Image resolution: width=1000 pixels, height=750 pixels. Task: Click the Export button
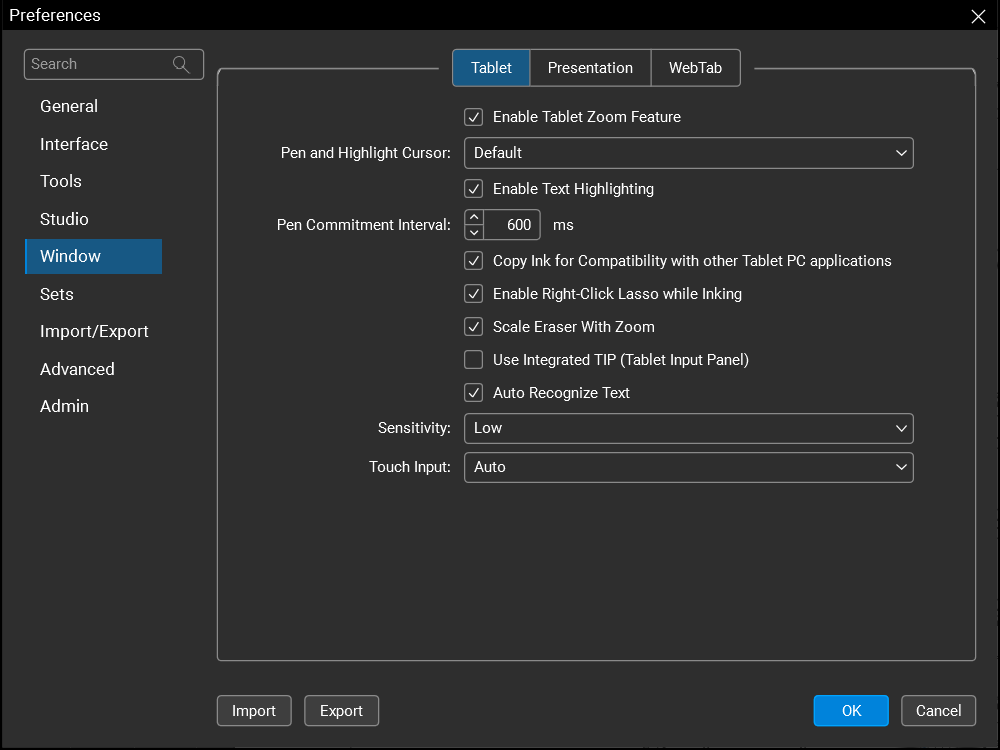tap(341, 711)
